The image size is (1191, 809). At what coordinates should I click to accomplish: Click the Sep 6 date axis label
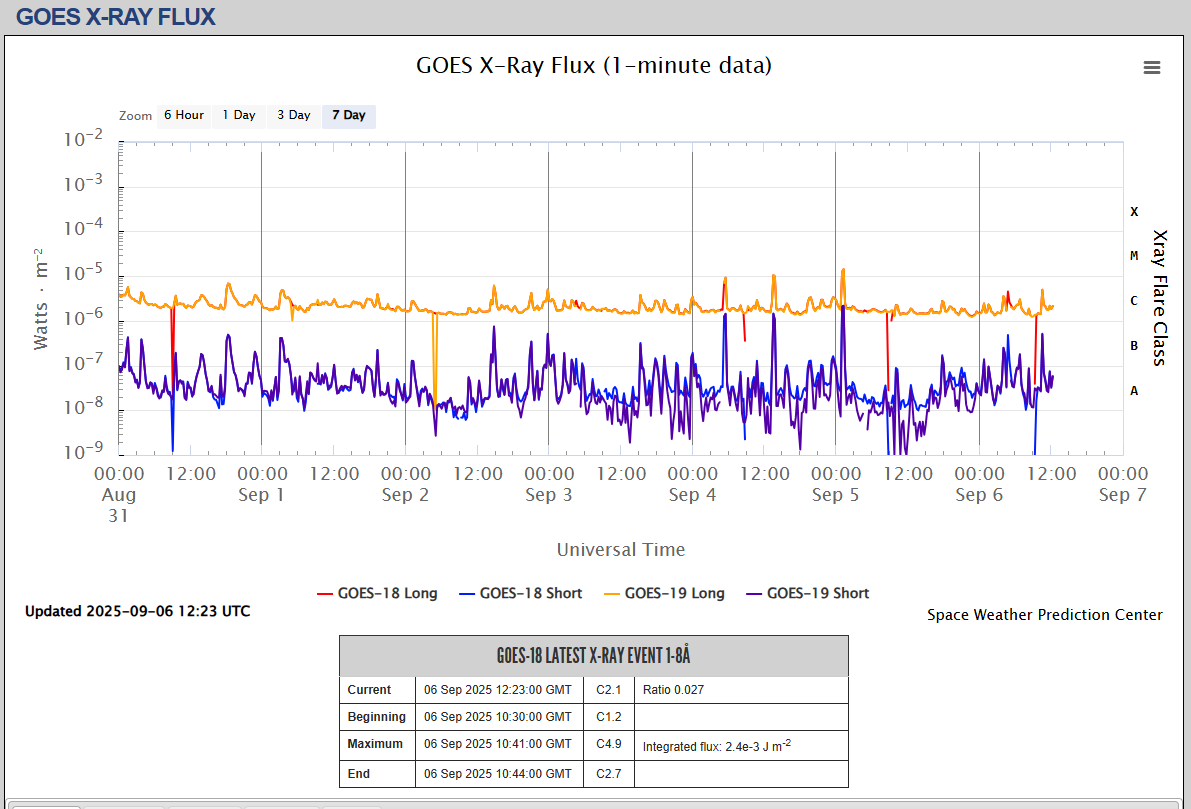point(978,495)
